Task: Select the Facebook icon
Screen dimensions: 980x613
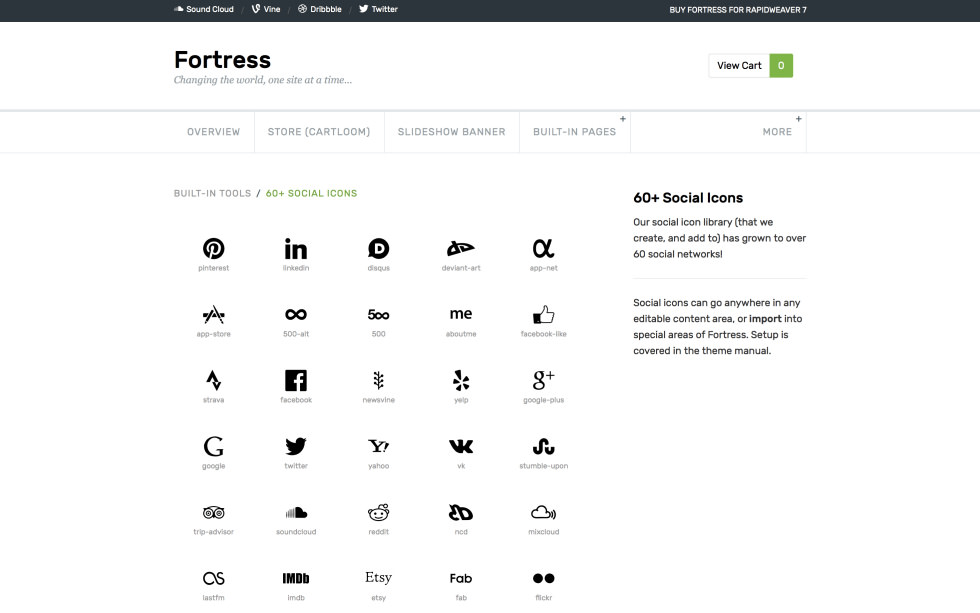Action: [296, 380]
